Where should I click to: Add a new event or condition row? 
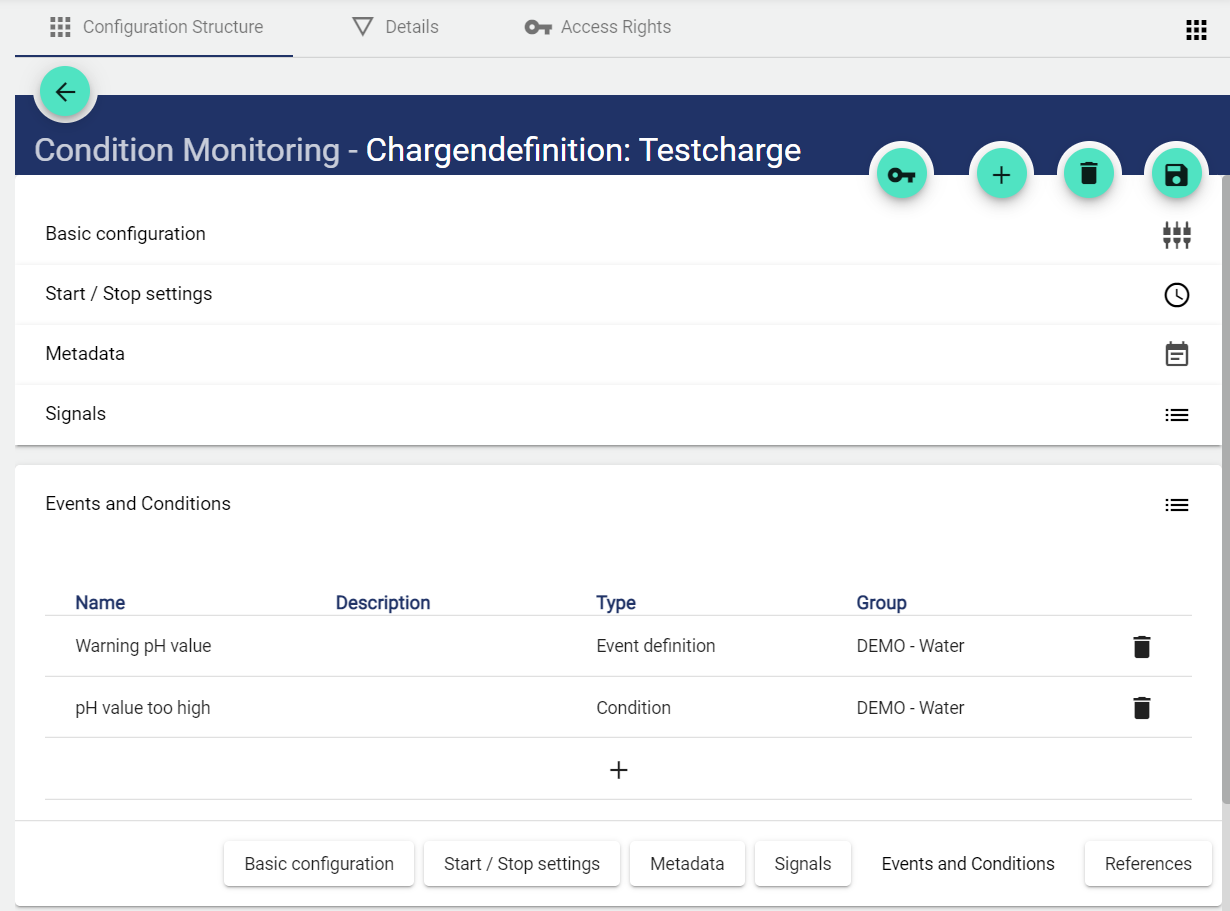618,770
